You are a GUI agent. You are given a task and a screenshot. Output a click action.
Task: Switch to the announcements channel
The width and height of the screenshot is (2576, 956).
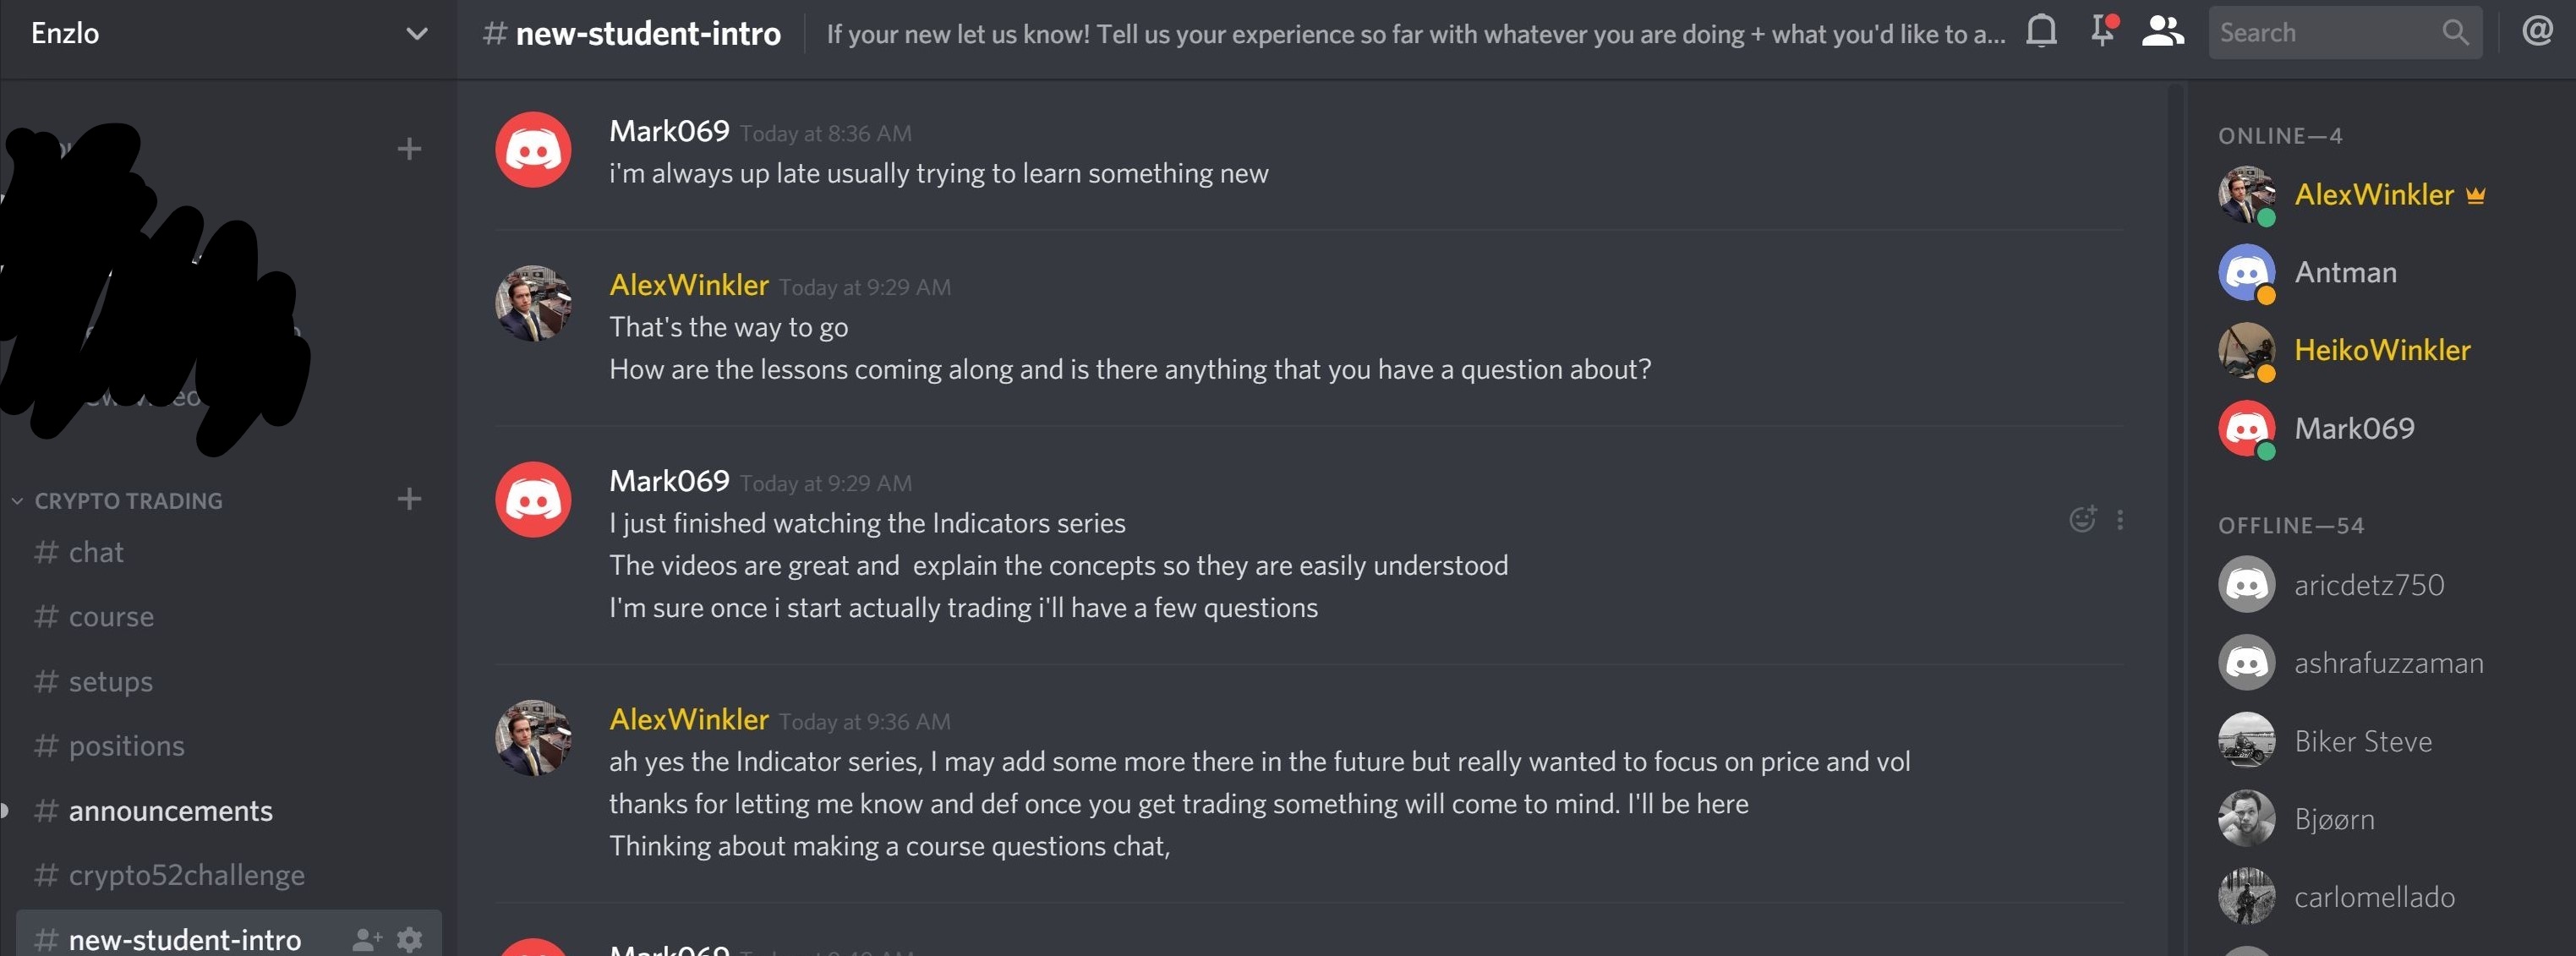(170, 811)
